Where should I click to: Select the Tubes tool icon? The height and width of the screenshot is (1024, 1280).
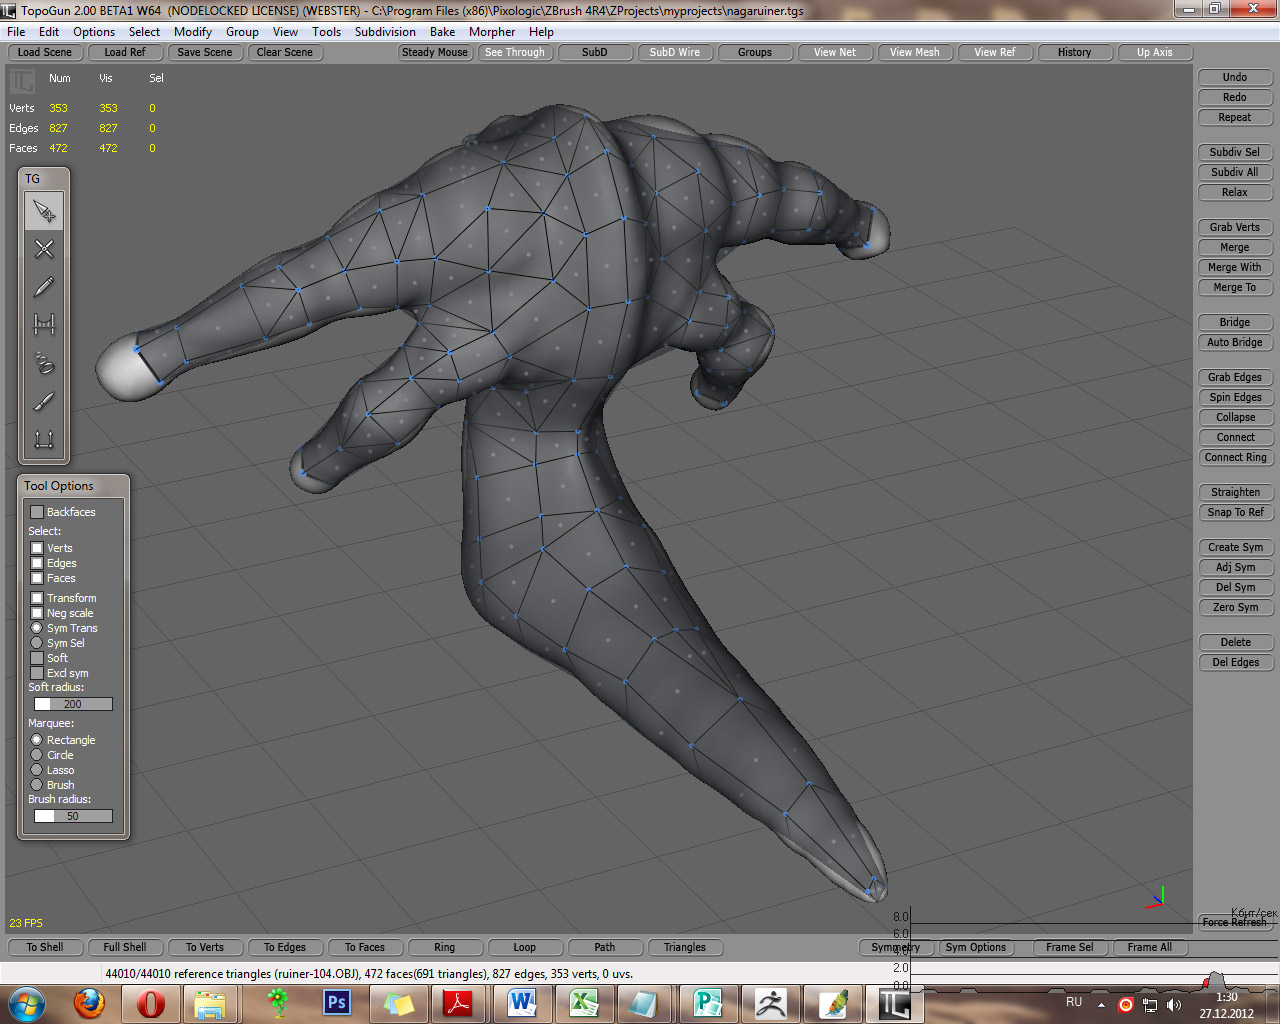tap(44, 362)
